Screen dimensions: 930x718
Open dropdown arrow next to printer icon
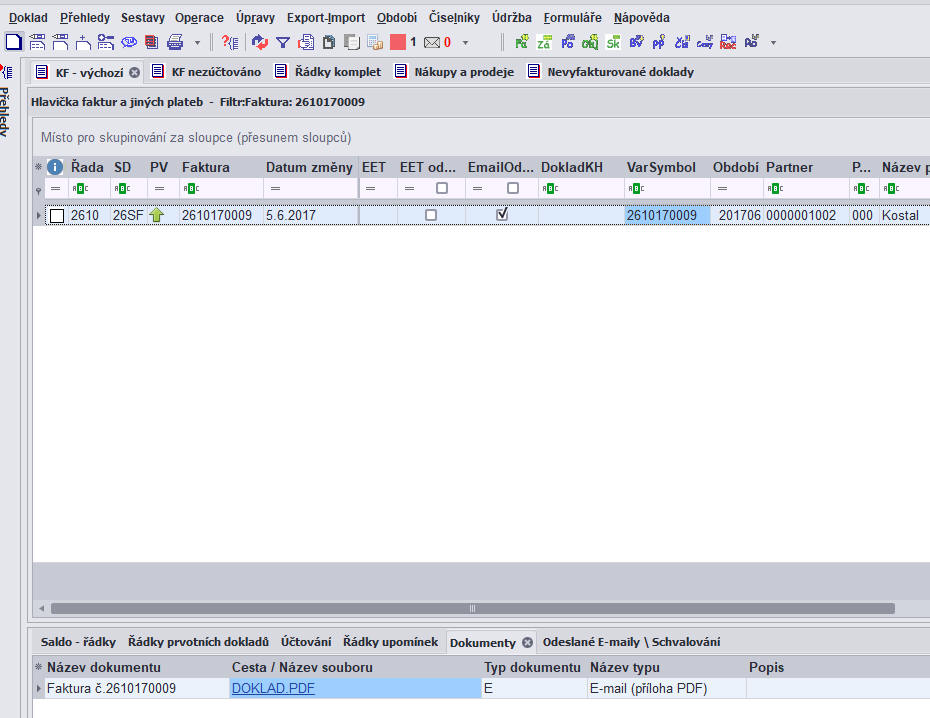click(198, 43)
